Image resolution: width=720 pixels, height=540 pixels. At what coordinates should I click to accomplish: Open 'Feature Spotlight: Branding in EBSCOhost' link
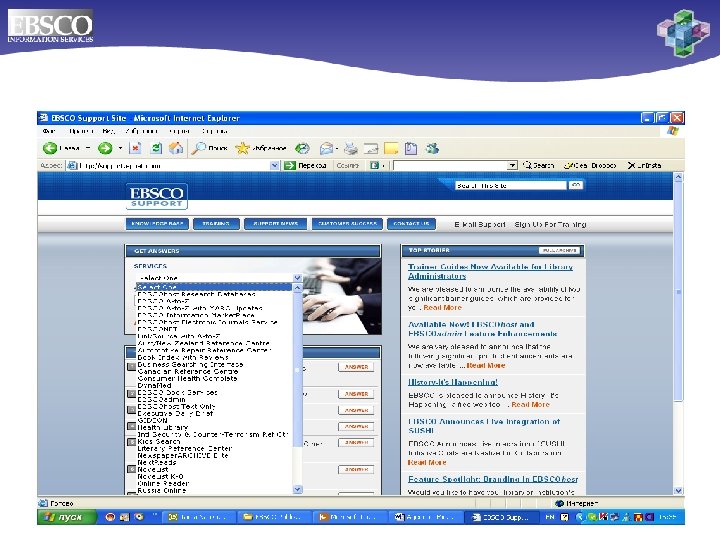pos(493,479)
